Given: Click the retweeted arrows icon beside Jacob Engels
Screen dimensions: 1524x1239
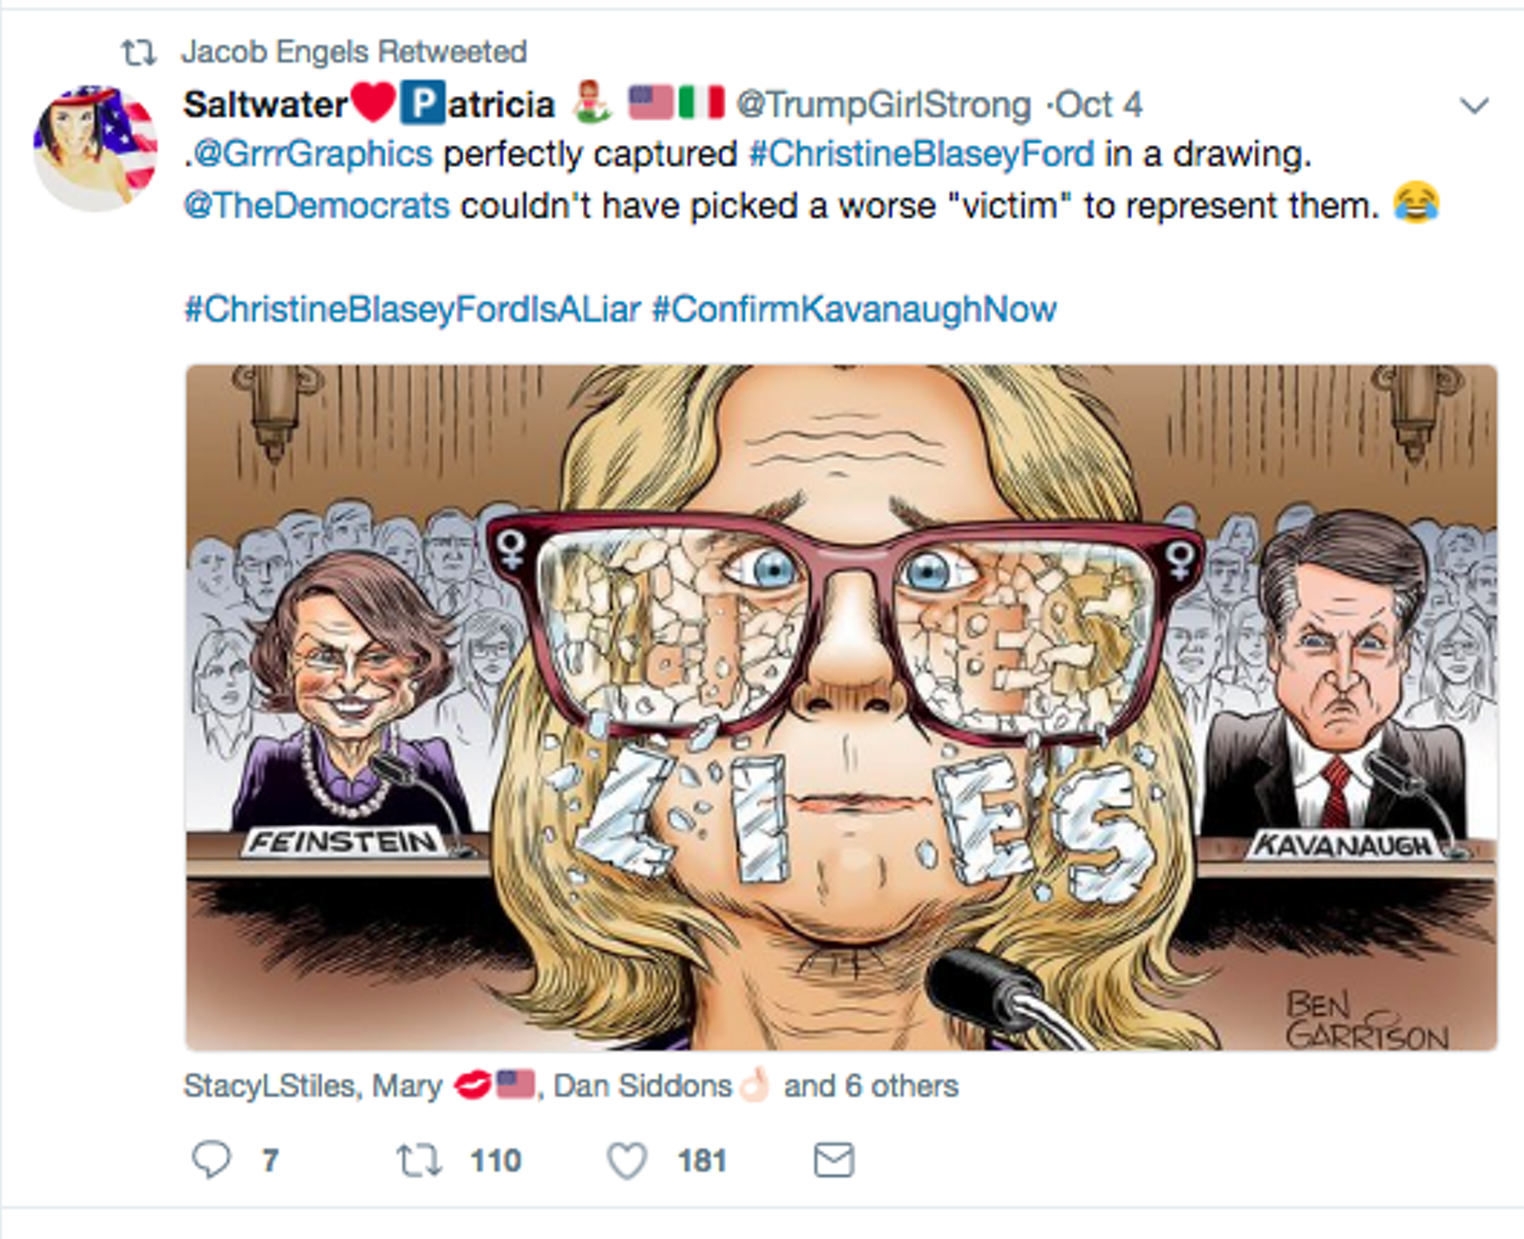Looking at the screenshot, I should [139, 52].
